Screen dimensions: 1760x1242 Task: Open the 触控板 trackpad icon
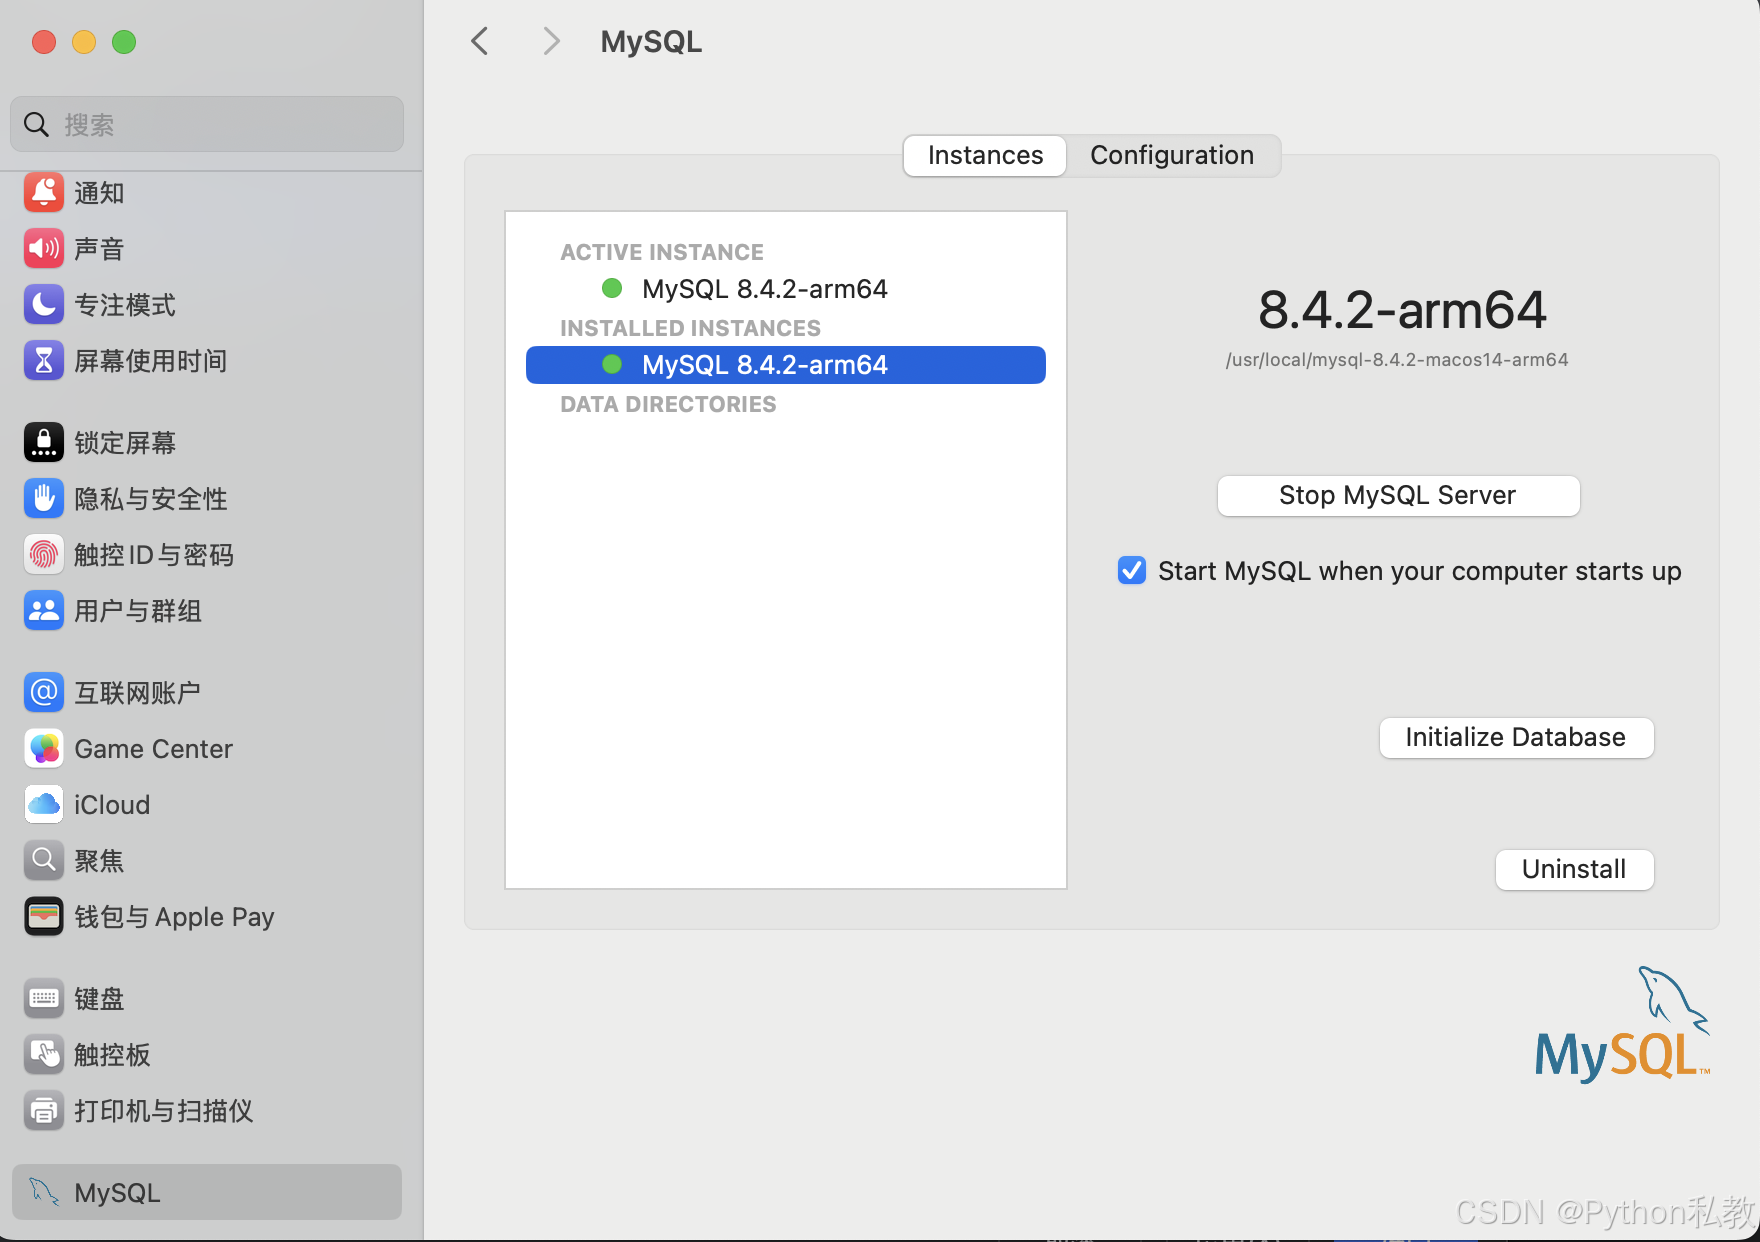pyautogui.click(x=44, y=1055)
